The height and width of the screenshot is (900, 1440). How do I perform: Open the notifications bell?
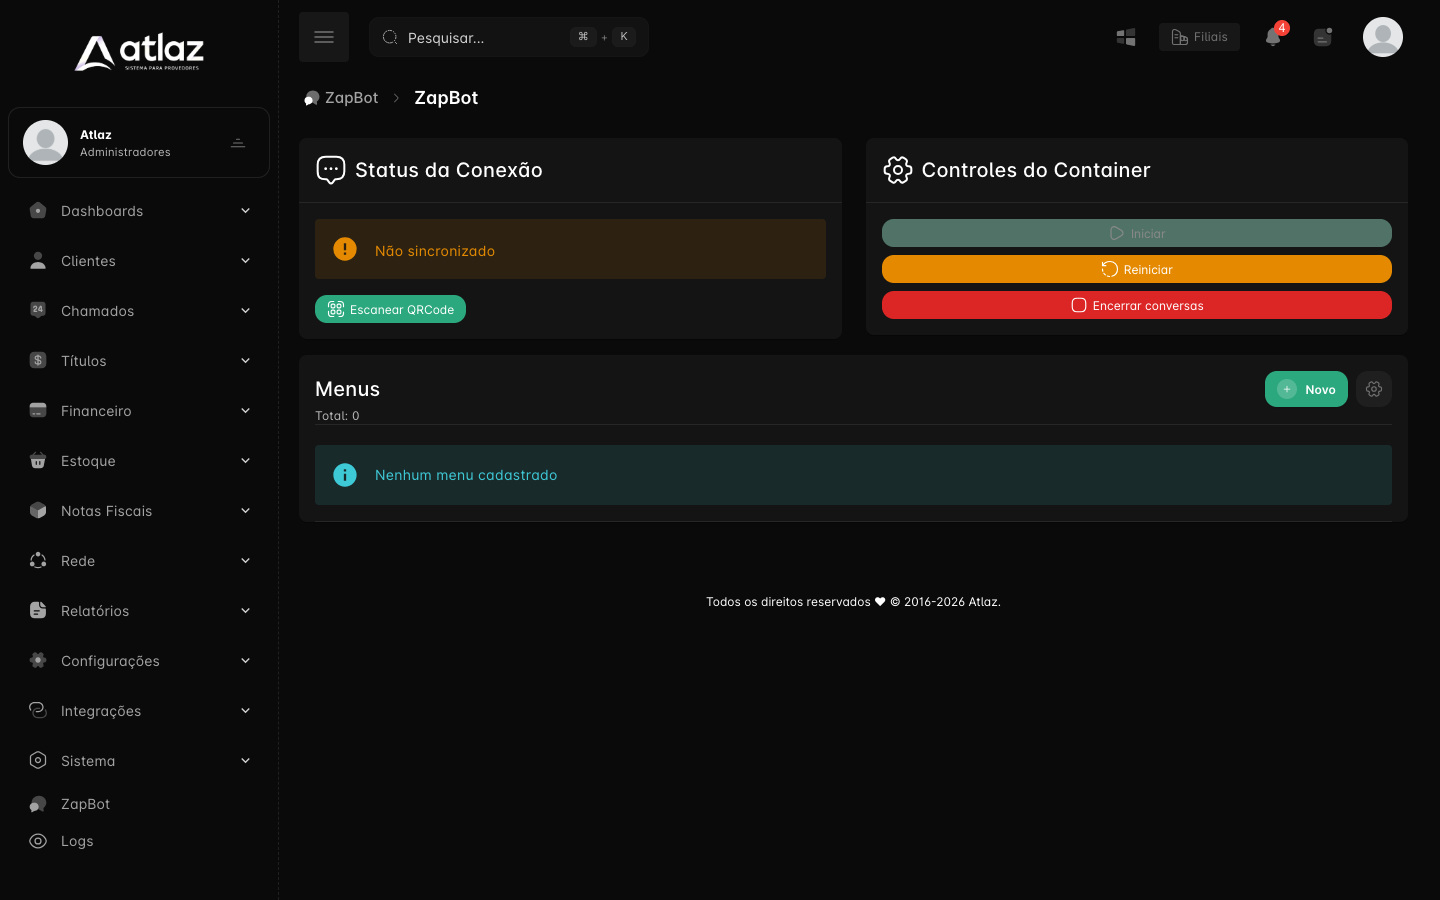tap(1273, 37)
